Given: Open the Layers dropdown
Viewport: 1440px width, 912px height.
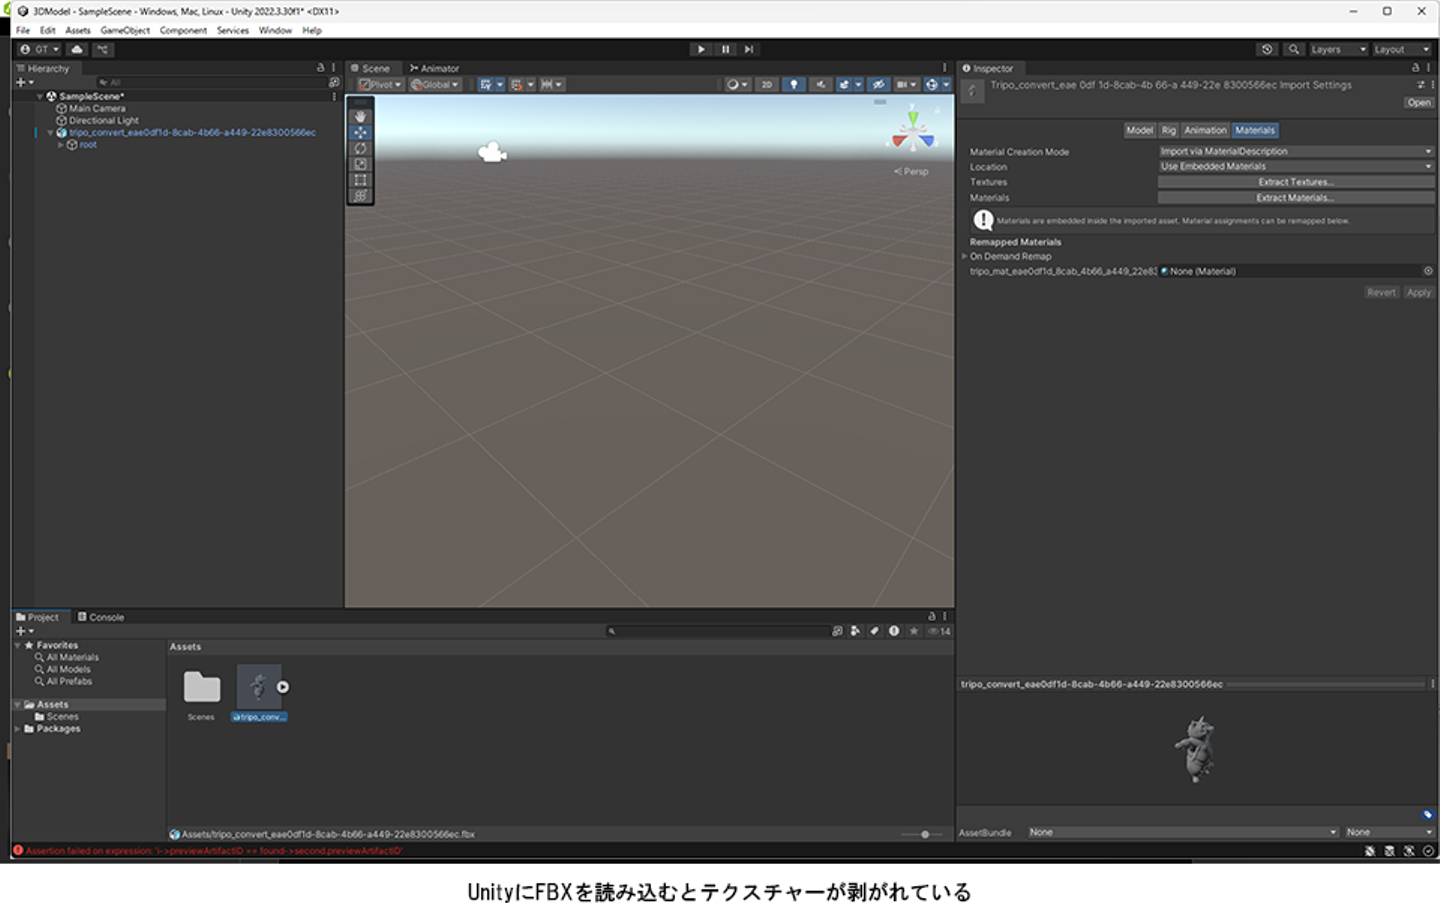Looking at the screenshot, I should coord(1337,49).
